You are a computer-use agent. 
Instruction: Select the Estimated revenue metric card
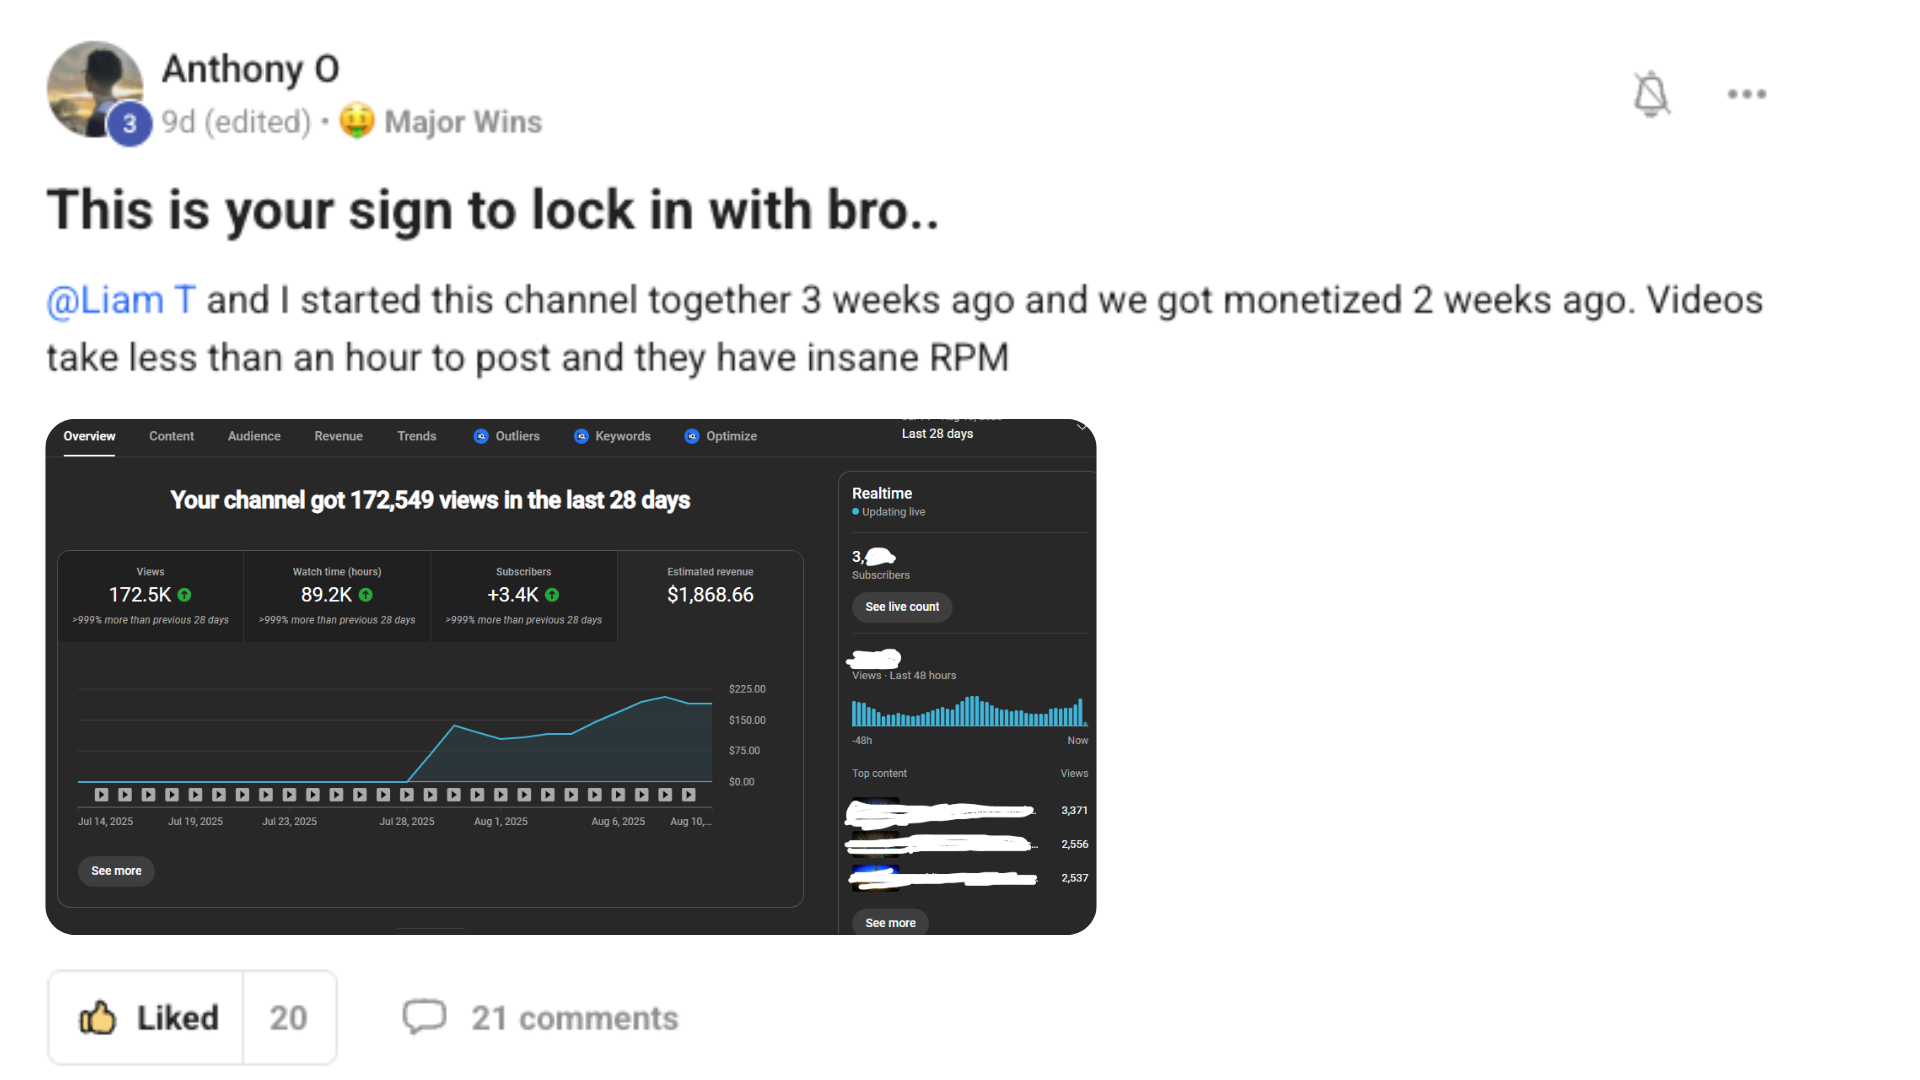click(710, 595)
